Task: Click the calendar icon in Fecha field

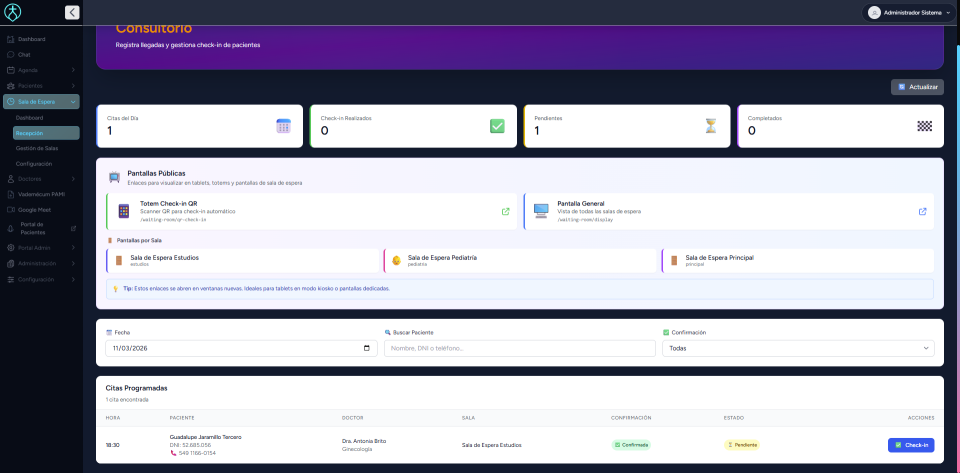Action: click(367, 348)
